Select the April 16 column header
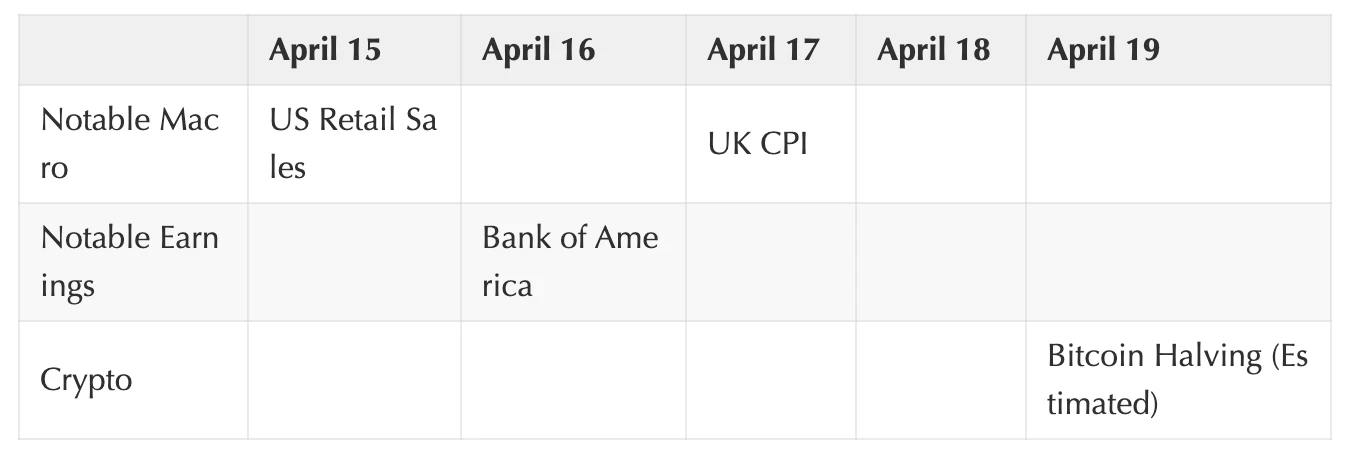Image resolution: width=1347 pixels, height=450 pixels. [x=538, y=50]
